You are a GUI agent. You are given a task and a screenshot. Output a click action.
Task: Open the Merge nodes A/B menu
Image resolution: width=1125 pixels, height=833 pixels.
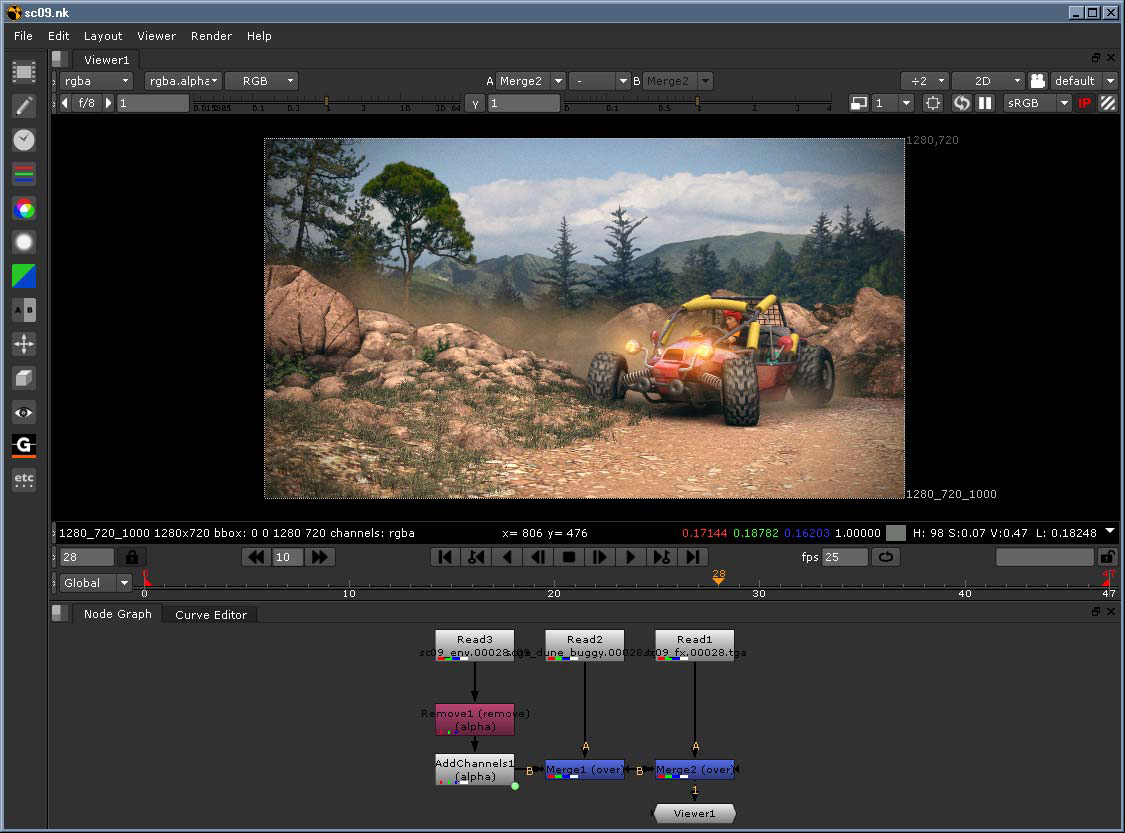(24, 310)
